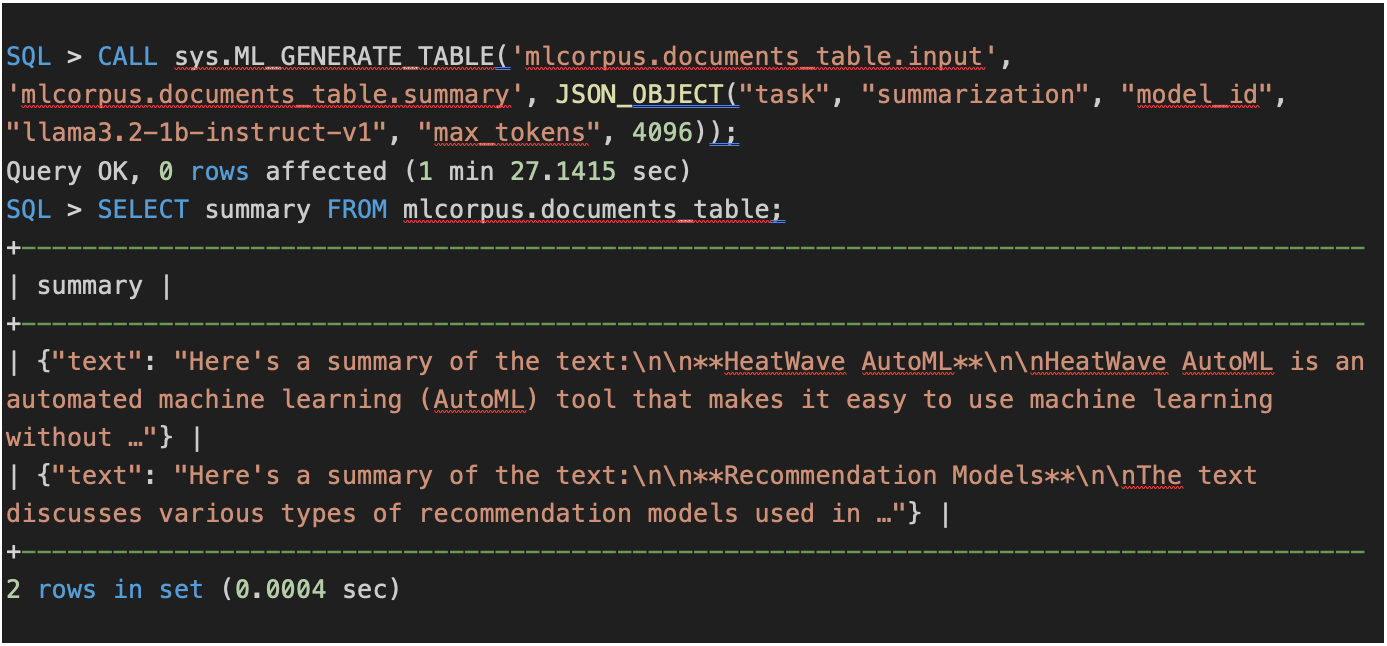This screenshot has width=1387, height=646.
Task: Click the SELECT keyword in the second query
Action: coord(143,209)
